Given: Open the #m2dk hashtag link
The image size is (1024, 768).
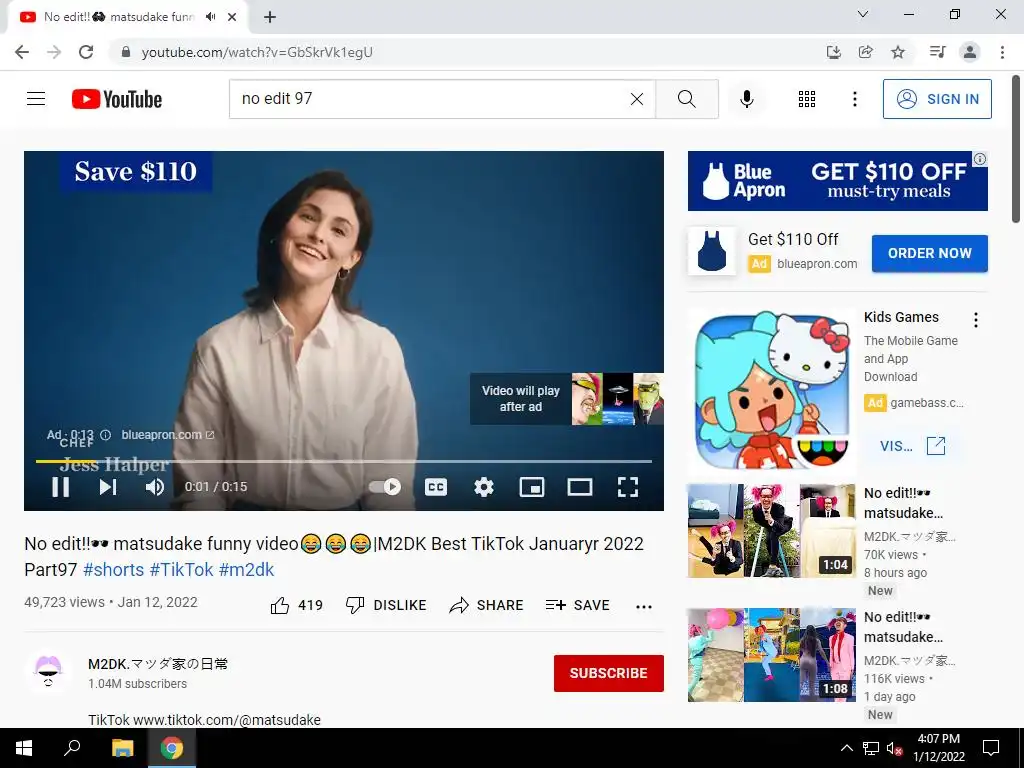Looking at the screenshot, I should click(x=246, y=569).
